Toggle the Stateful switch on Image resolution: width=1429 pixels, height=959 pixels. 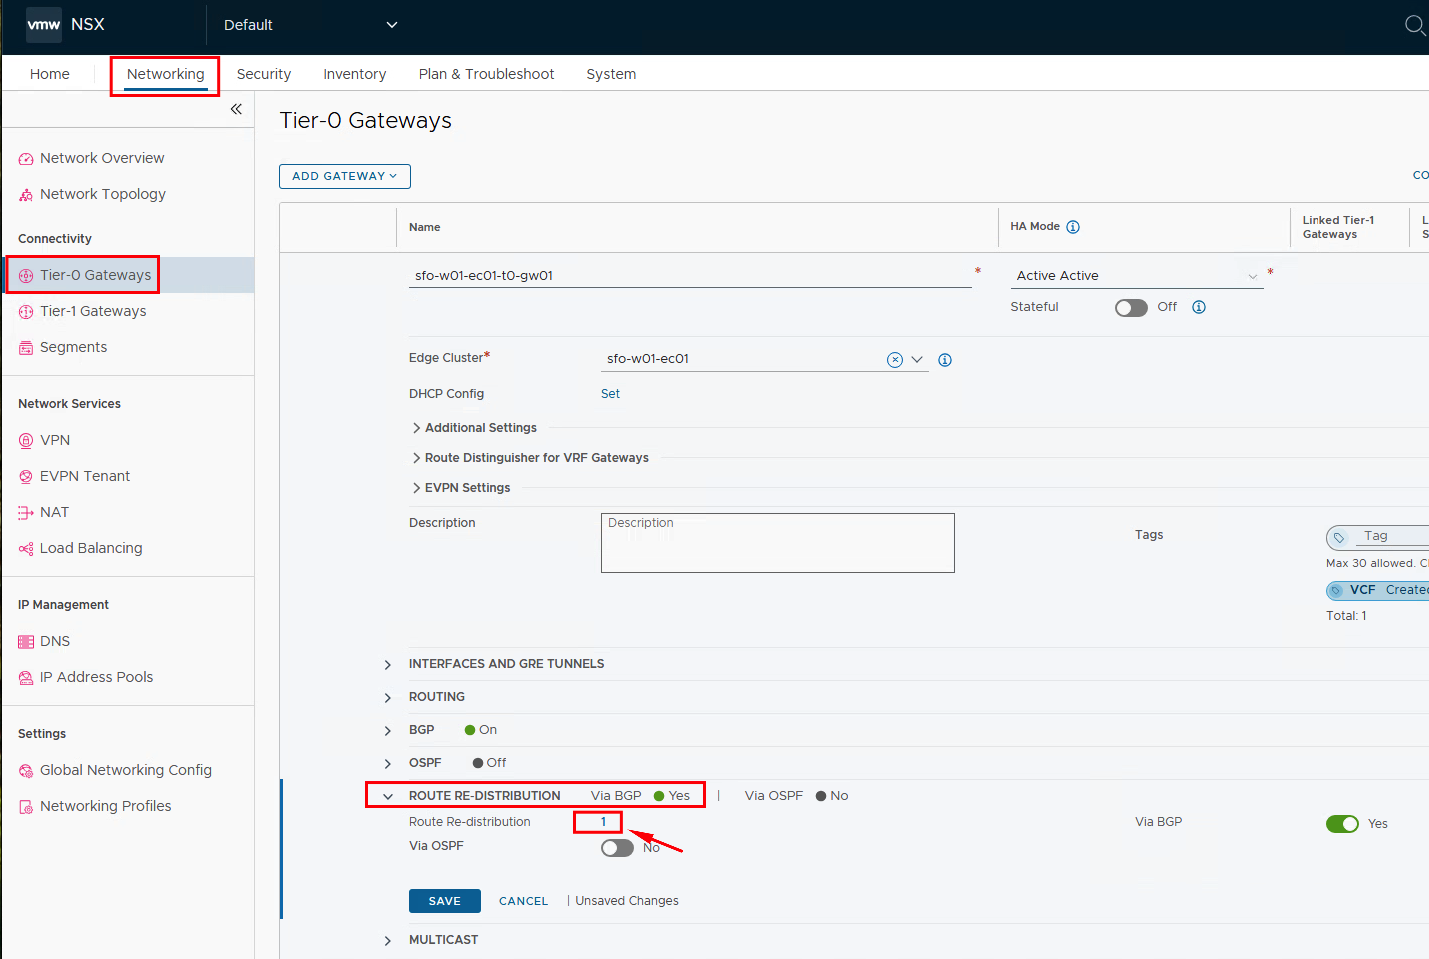(1131, 308)
